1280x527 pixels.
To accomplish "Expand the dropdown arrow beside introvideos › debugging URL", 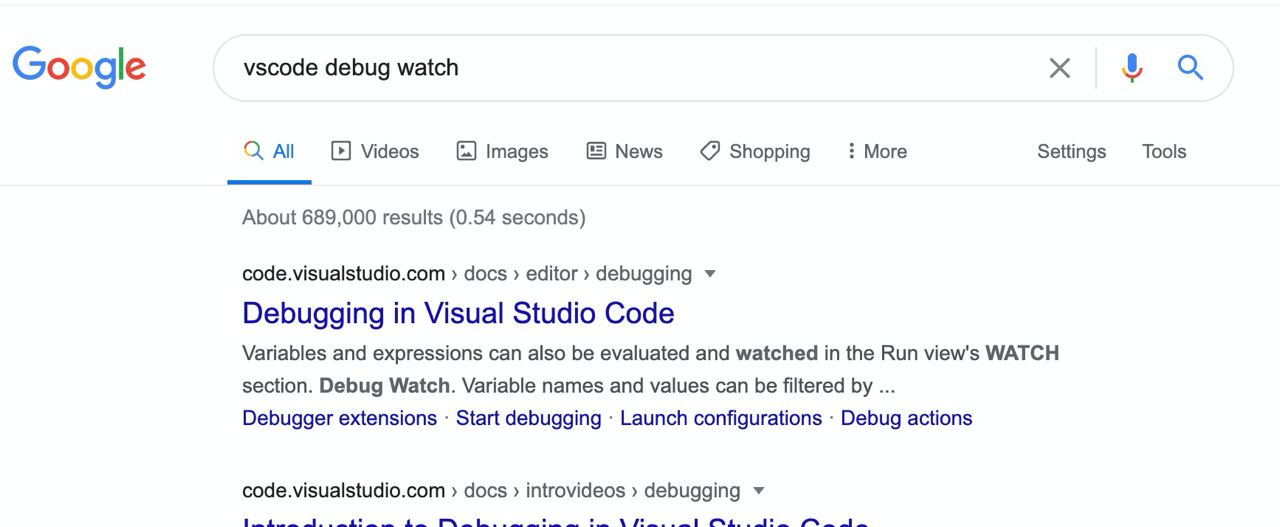I will 758,491.
